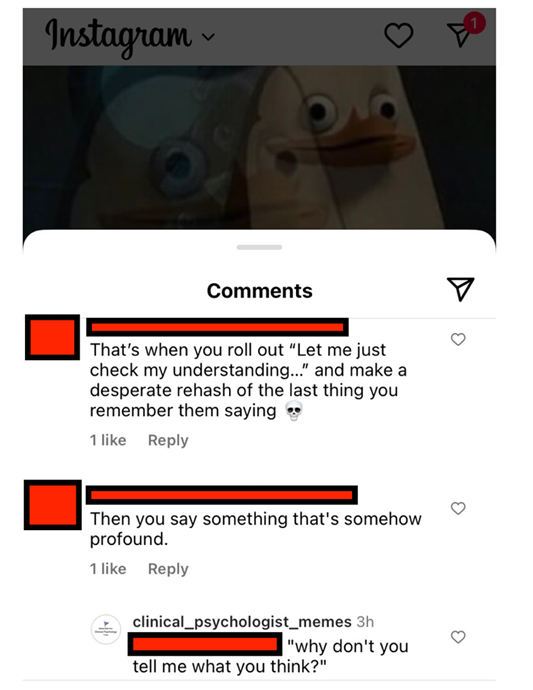Like the "Let me just check" comment

tap(458, 339)
